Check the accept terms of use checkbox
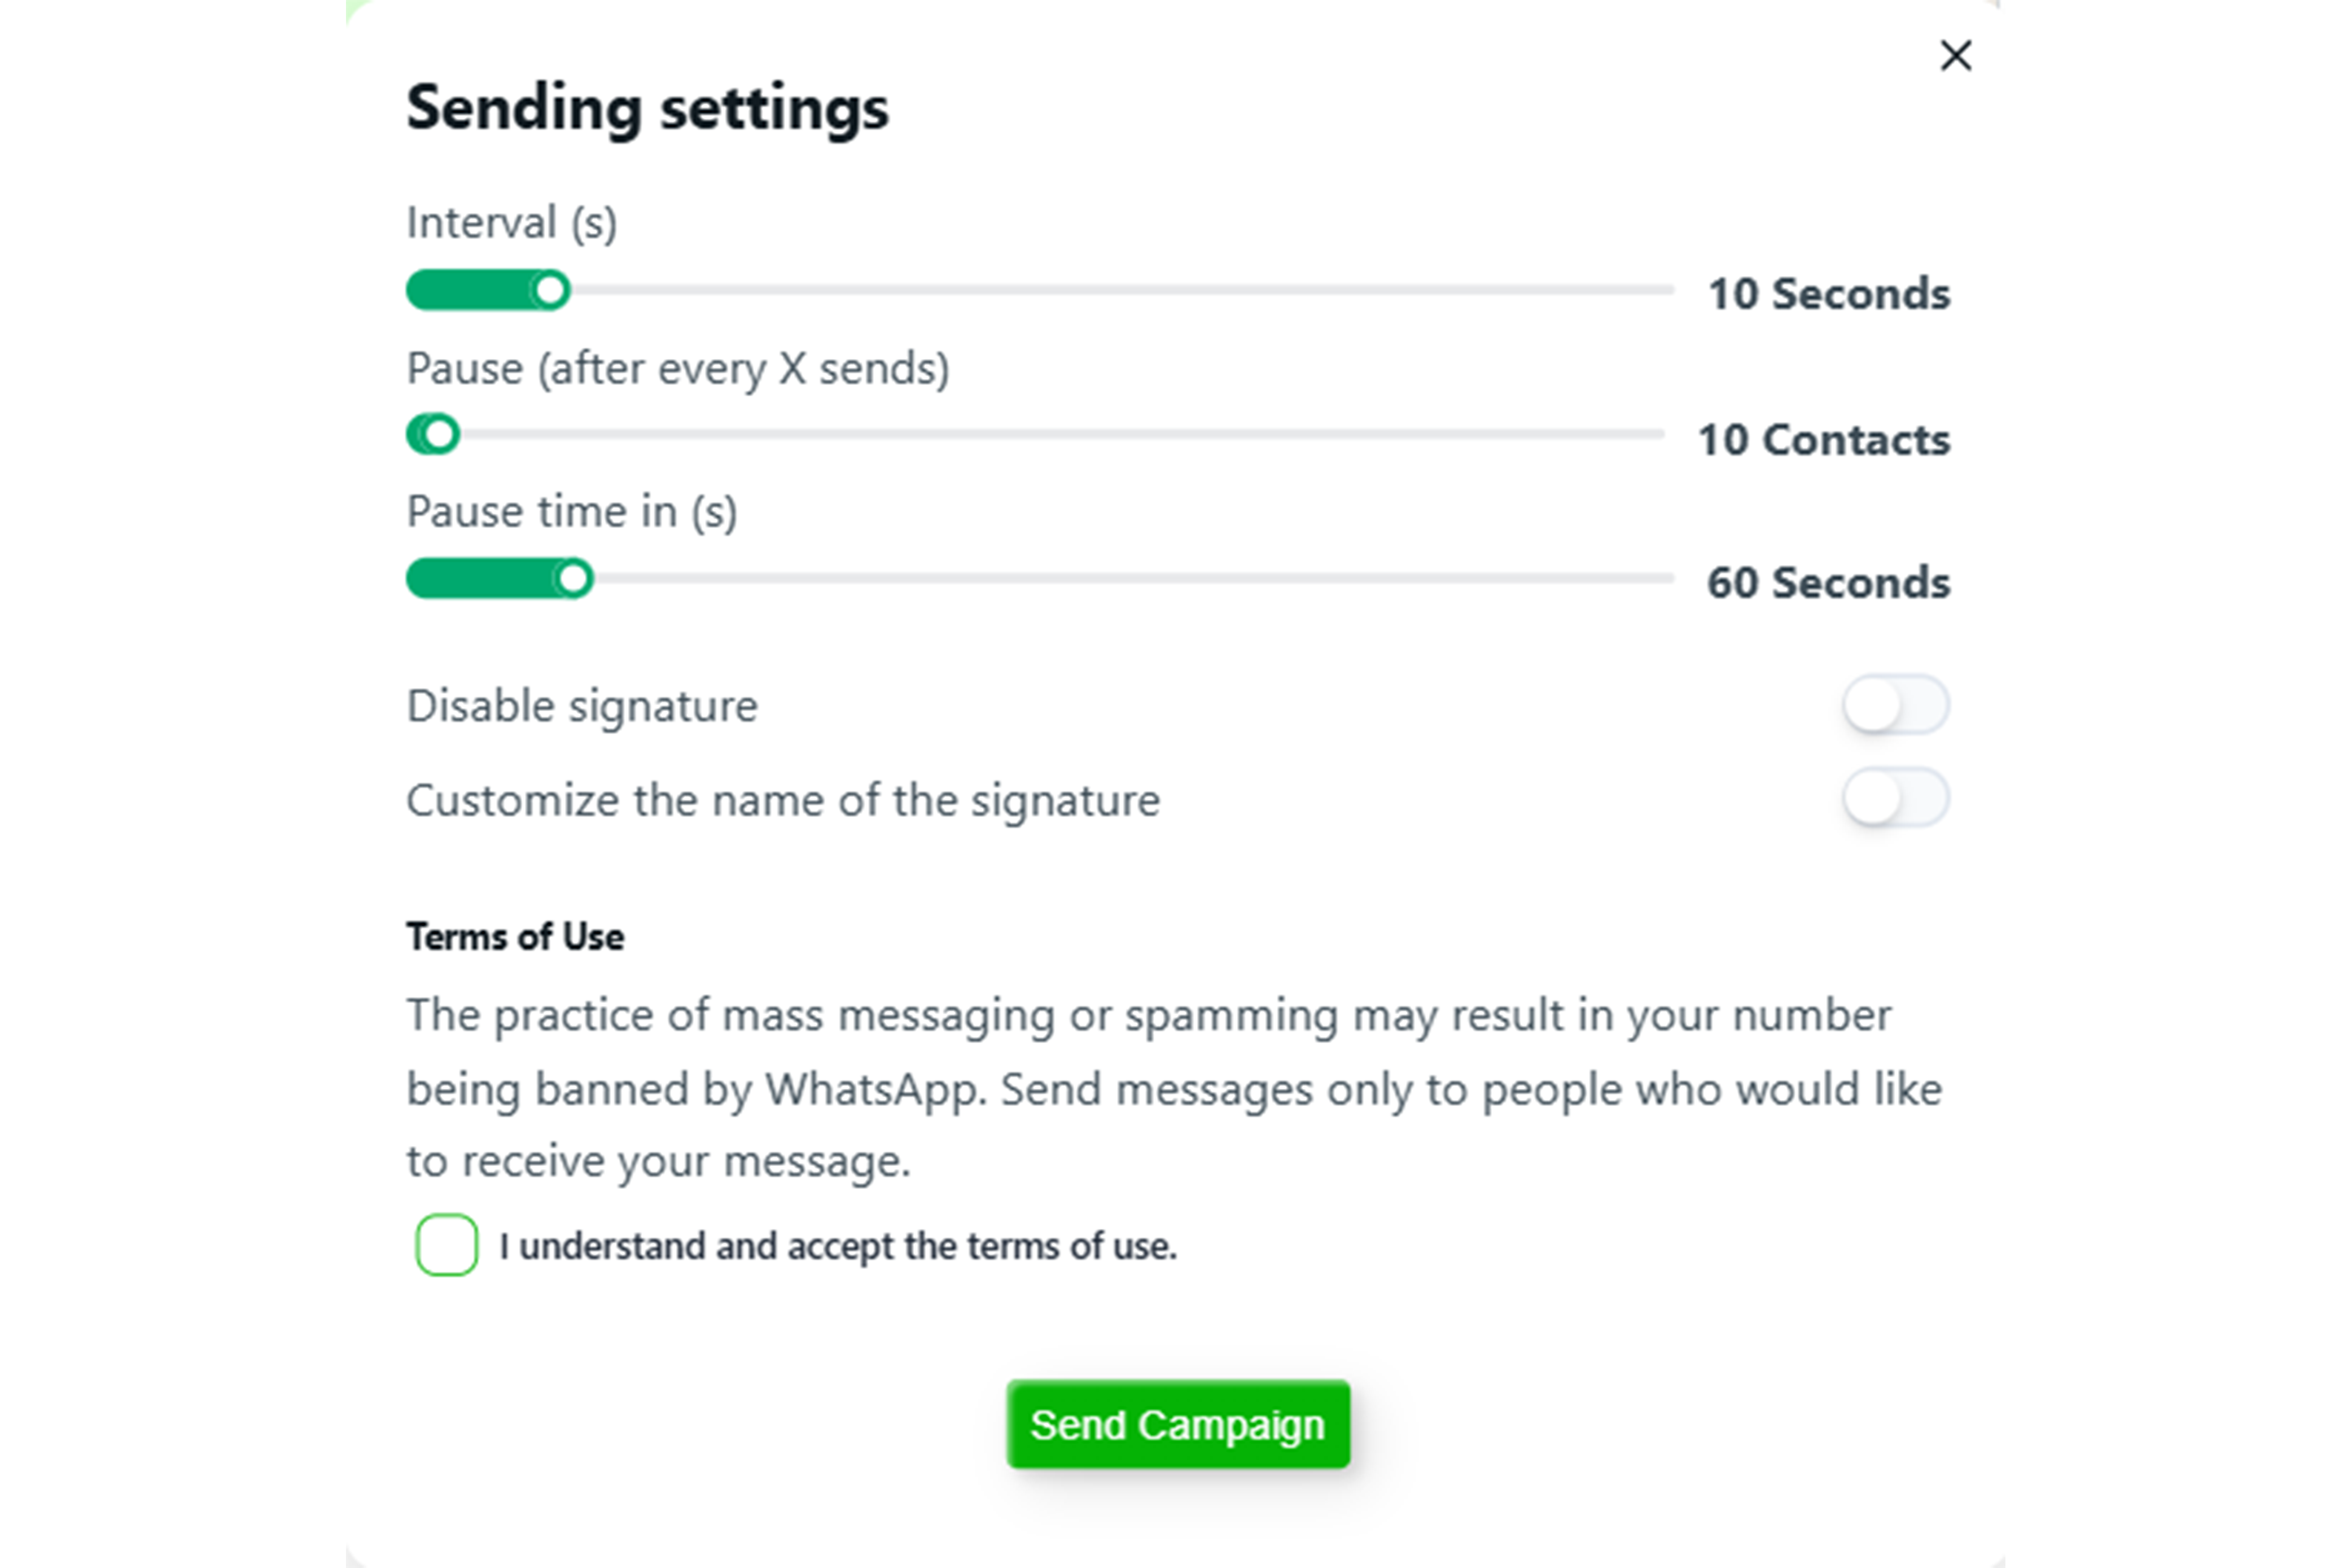 [446, 1245]
